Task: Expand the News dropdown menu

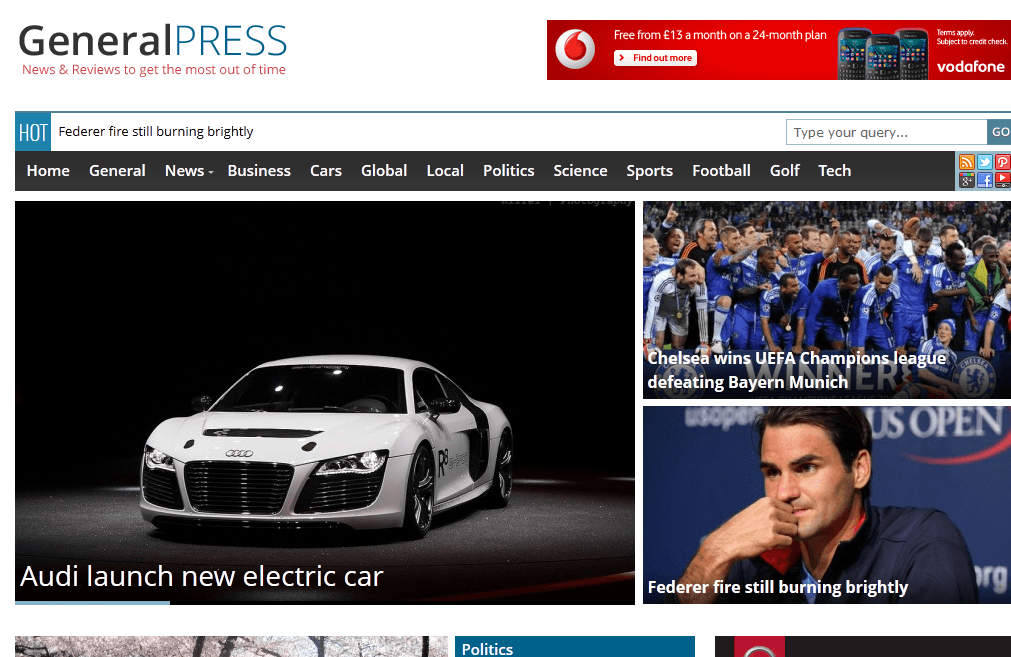Action: 189,171
